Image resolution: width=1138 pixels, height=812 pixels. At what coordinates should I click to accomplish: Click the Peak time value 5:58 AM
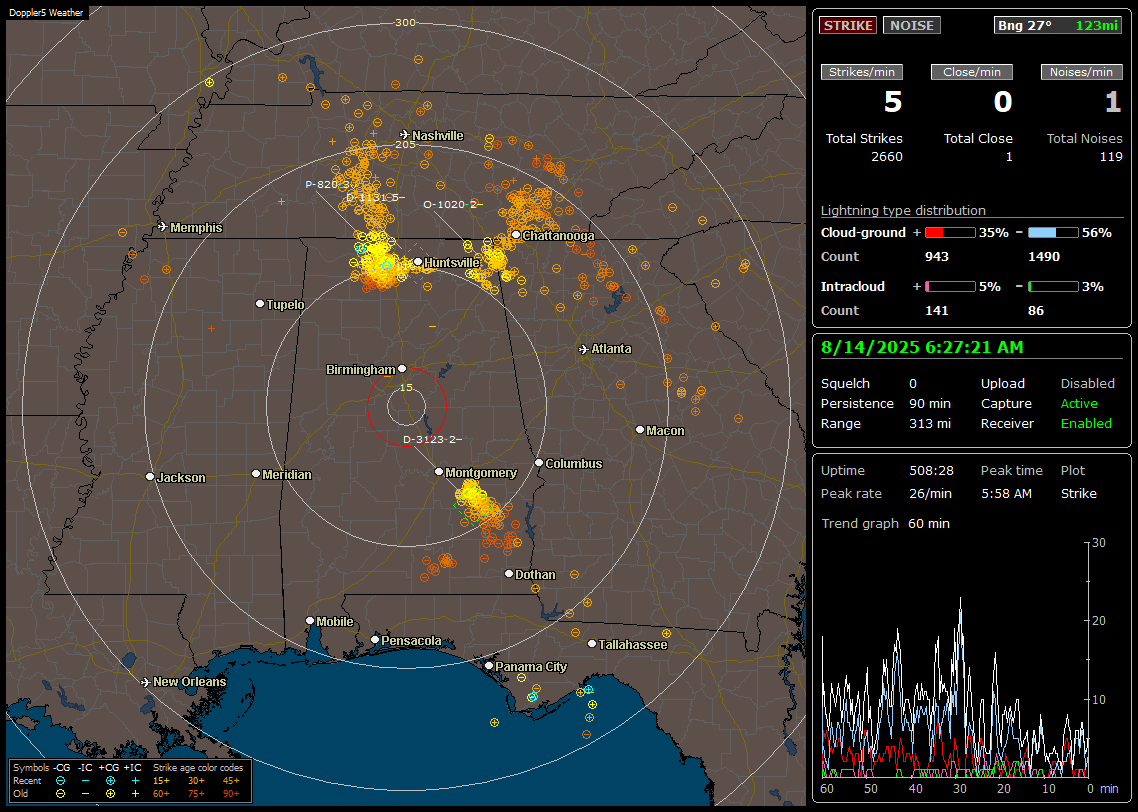tap(1006, 493)
